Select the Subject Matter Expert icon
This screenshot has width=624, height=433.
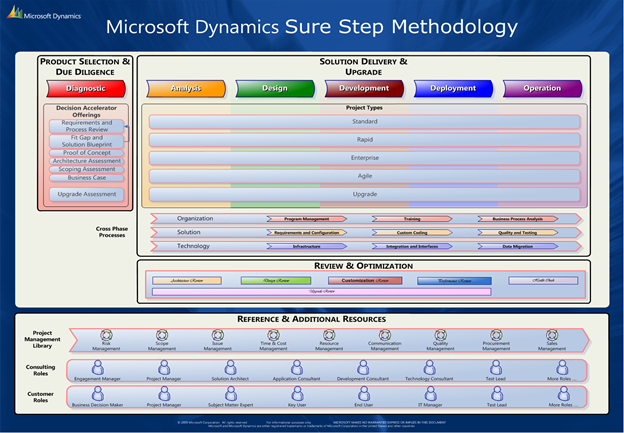click(231, 394)
